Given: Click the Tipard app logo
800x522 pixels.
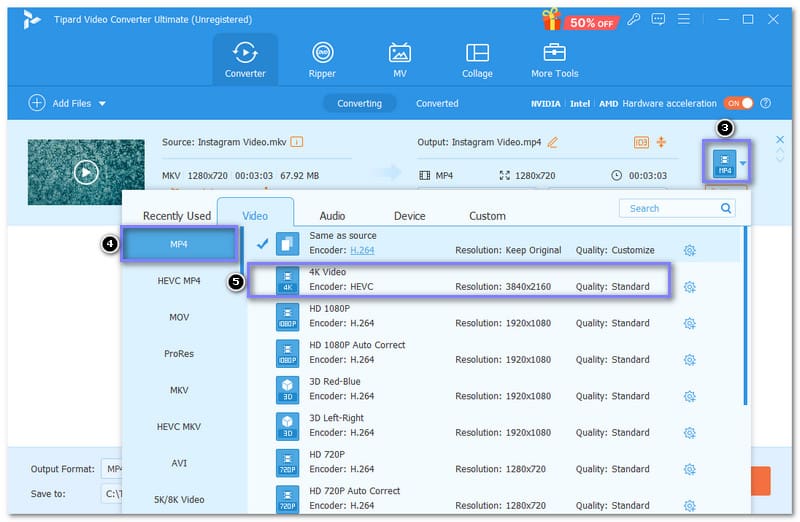Looking at the screenshot, I should pyautogui.click(x=31, y=19).
